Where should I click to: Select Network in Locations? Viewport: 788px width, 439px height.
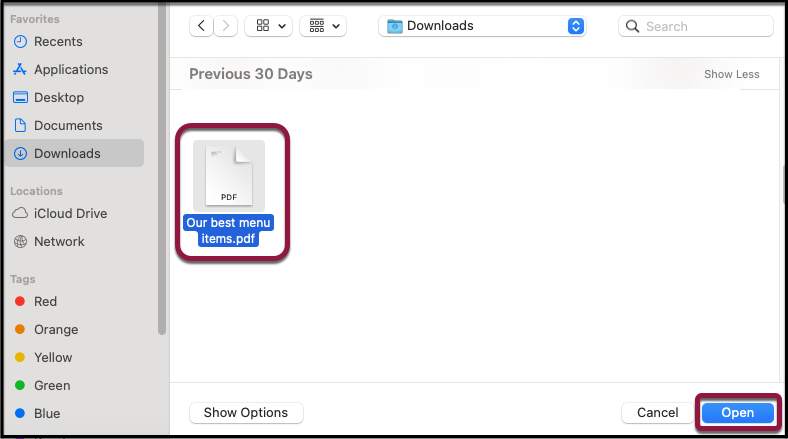click(59, 241)
